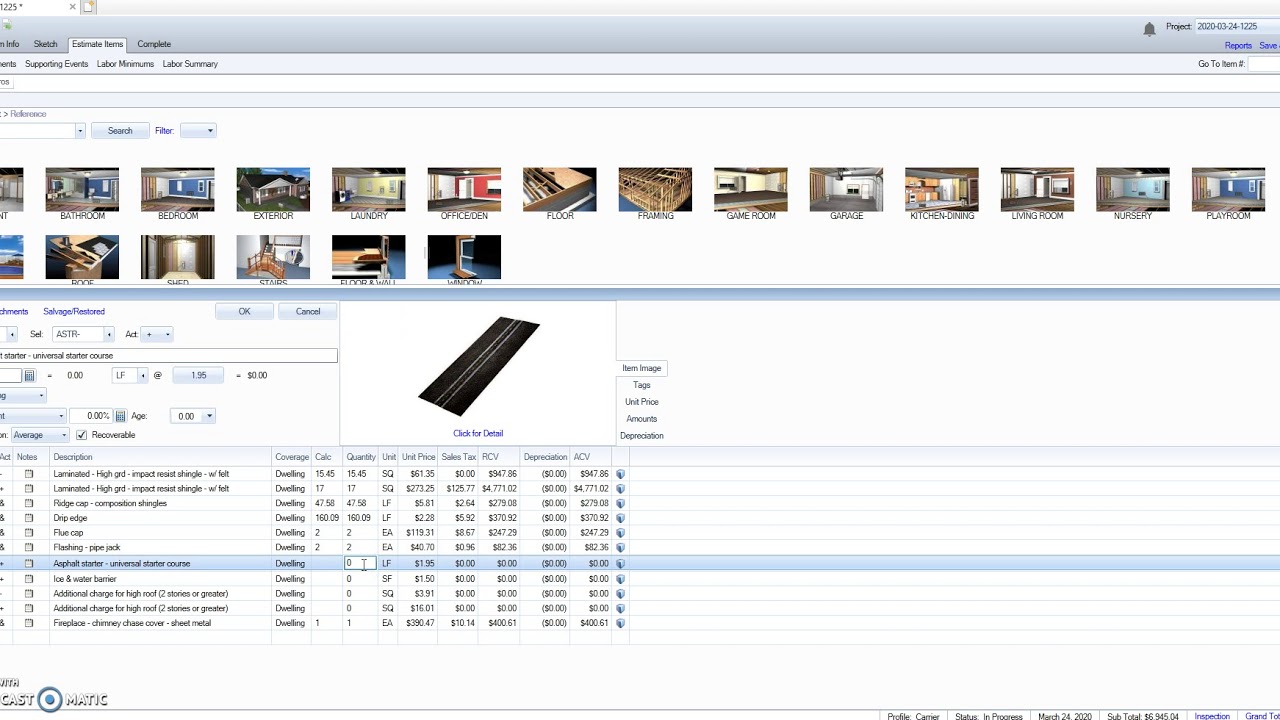1280x720 pixels.
Task: Select the Amounts side tab
Action: click(x=642, y=419)
